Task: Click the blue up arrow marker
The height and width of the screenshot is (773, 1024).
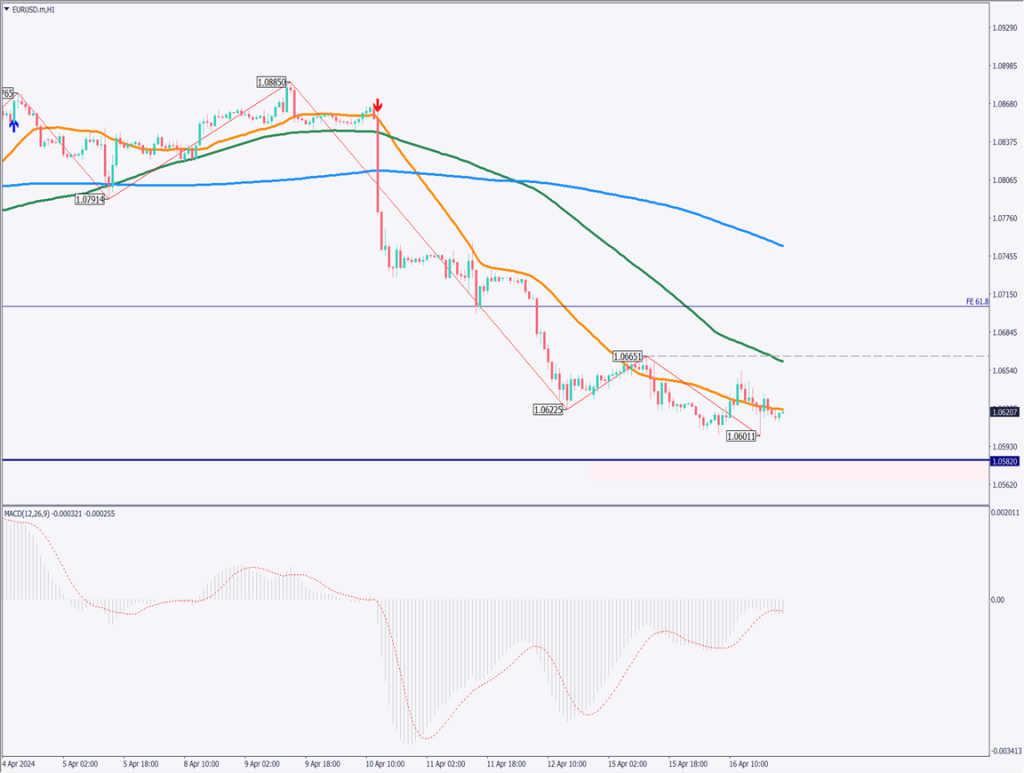Action: pyautogui.click(x=13, y=121)
